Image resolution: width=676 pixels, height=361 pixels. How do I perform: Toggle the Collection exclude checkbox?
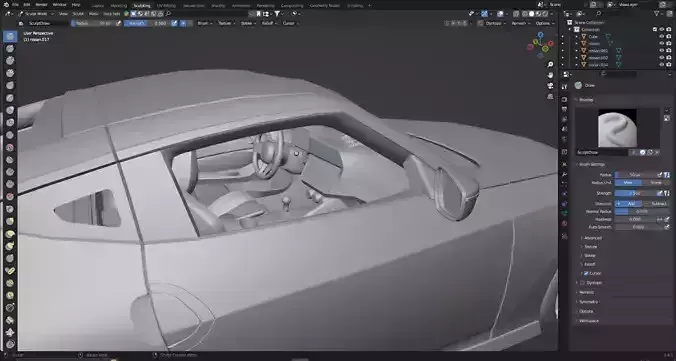[x=655, y=29]
